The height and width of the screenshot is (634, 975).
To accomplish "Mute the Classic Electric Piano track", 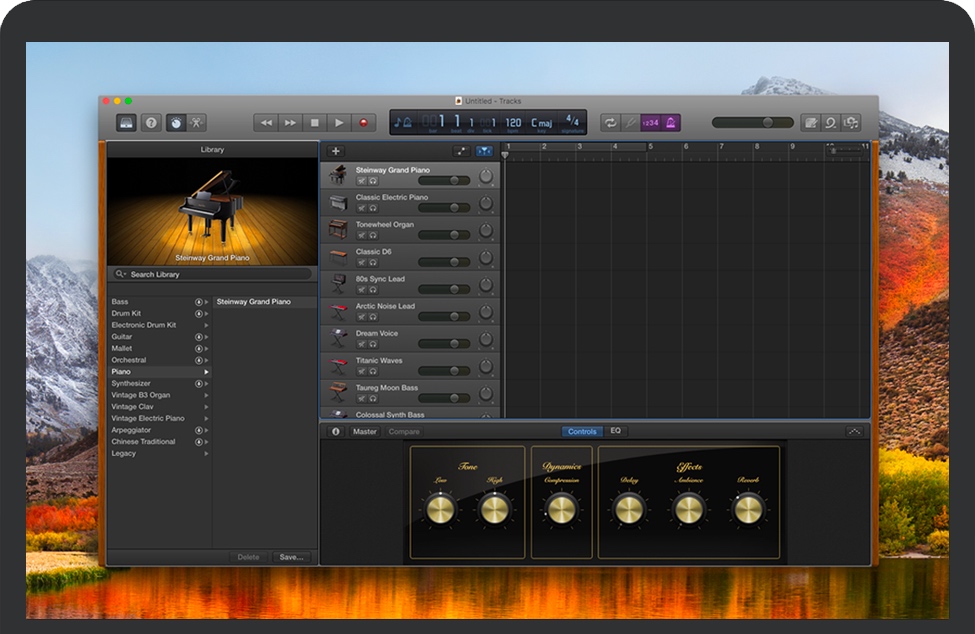I will point(361,208).
